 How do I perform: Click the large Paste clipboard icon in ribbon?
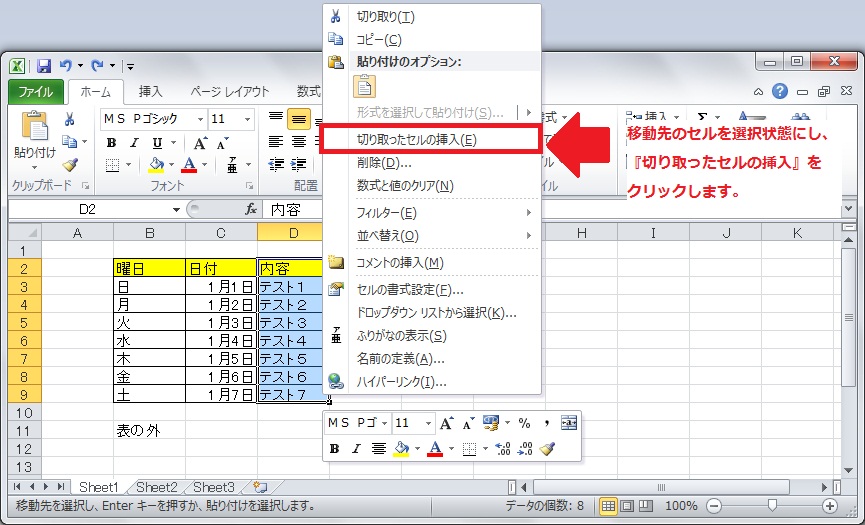(35, 126)
